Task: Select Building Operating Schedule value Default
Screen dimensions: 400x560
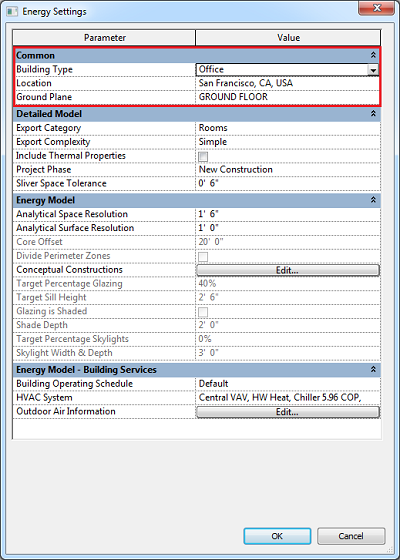Action: (288, 384)
